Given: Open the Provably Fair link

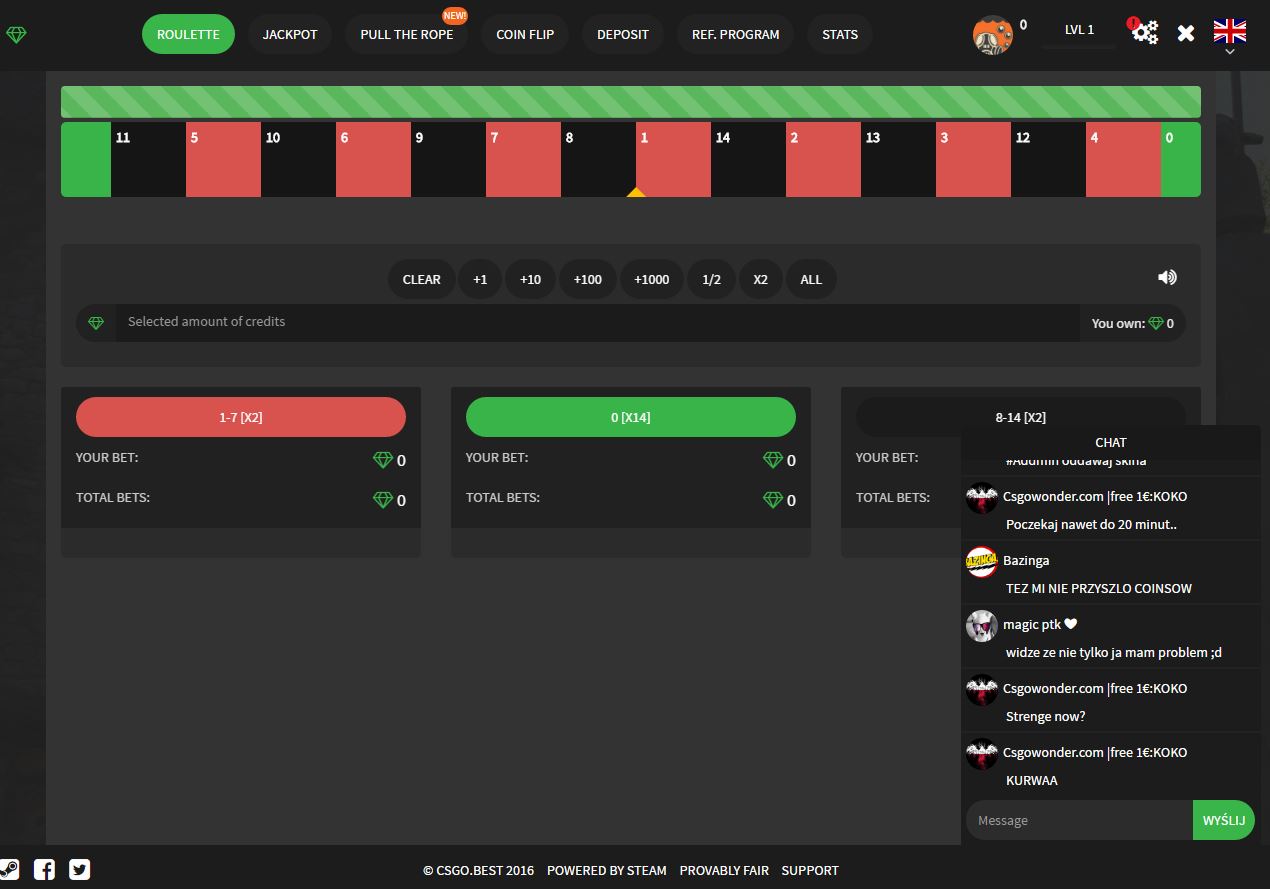Looking at the screenshot, I should [x=724, y=870].
